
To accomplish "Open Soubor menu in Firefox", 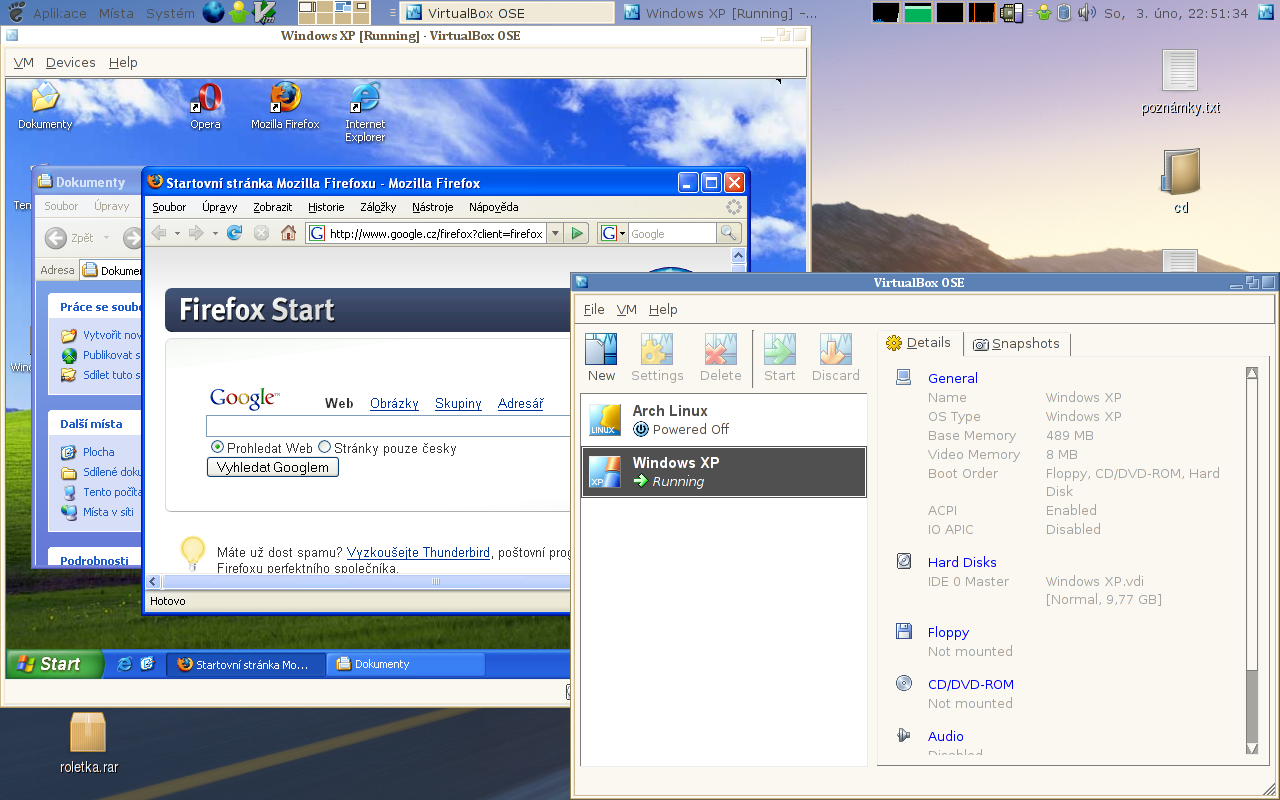I will tap(169, 207).
